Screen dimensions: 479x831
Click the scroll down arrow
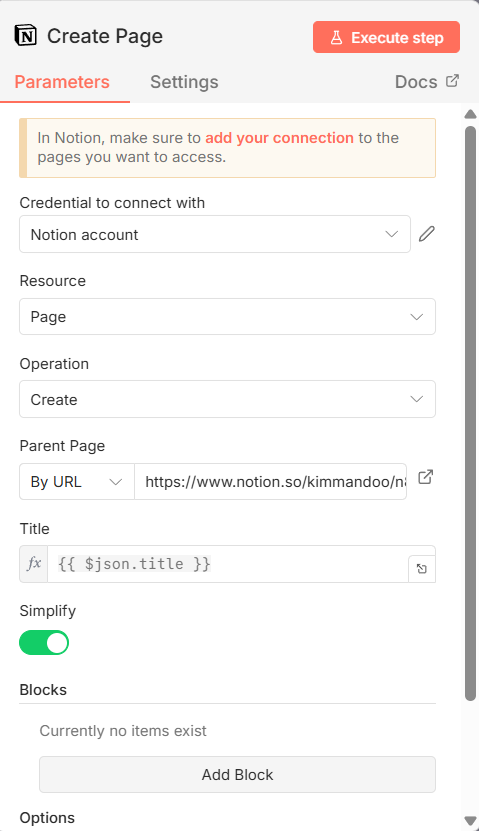(x=470, y=821)
